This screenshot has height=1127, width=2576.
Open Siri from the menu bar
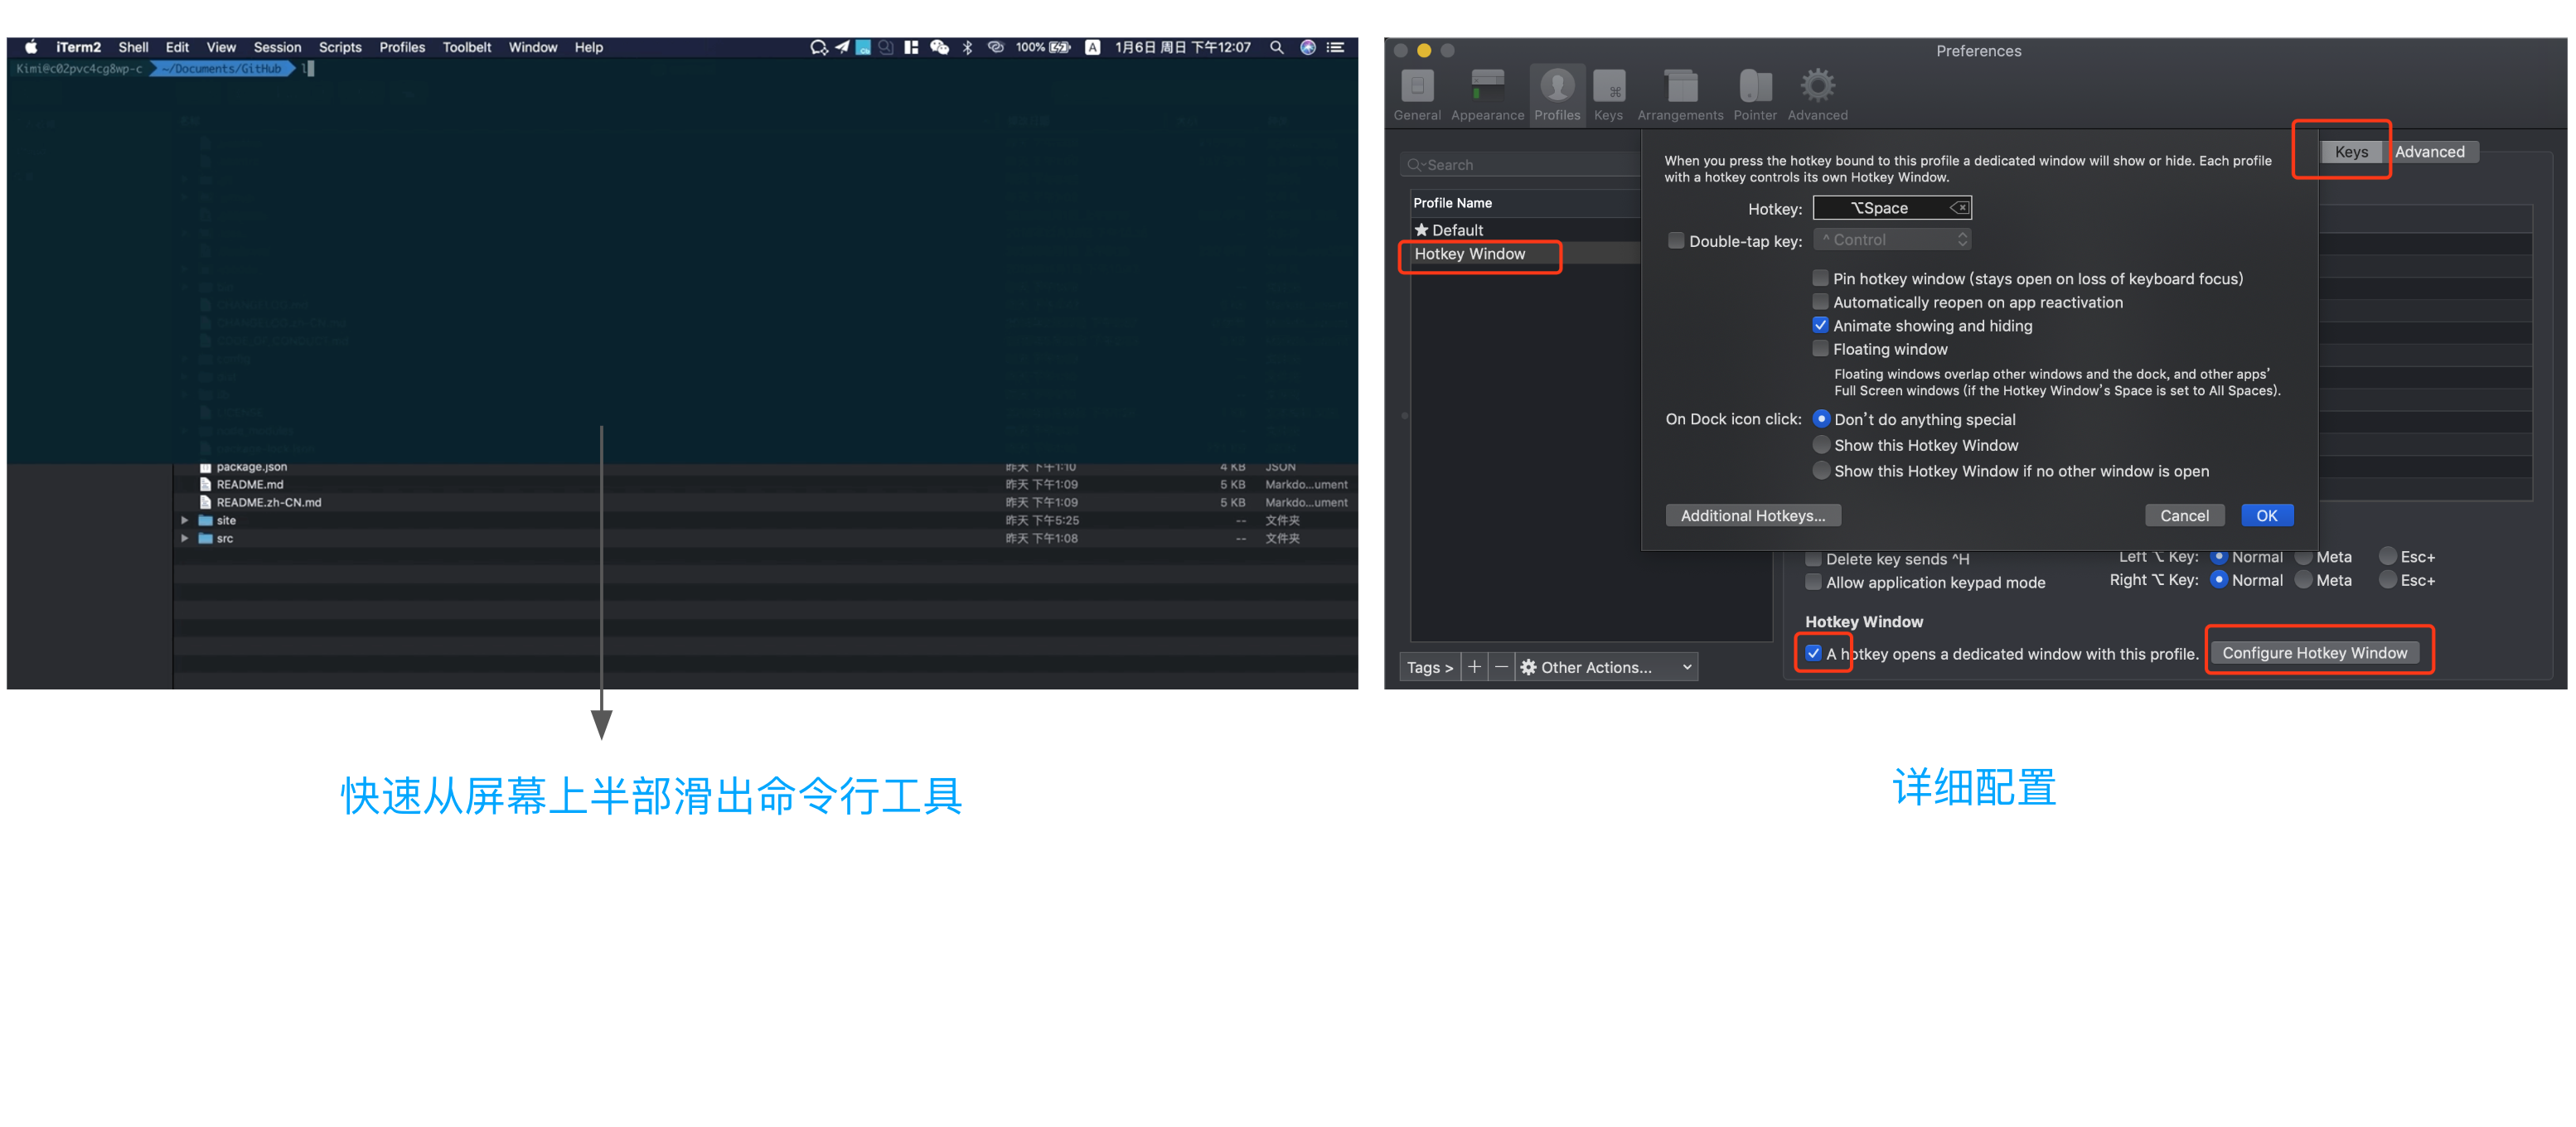pyautogui.click(x=1307, y=47)
